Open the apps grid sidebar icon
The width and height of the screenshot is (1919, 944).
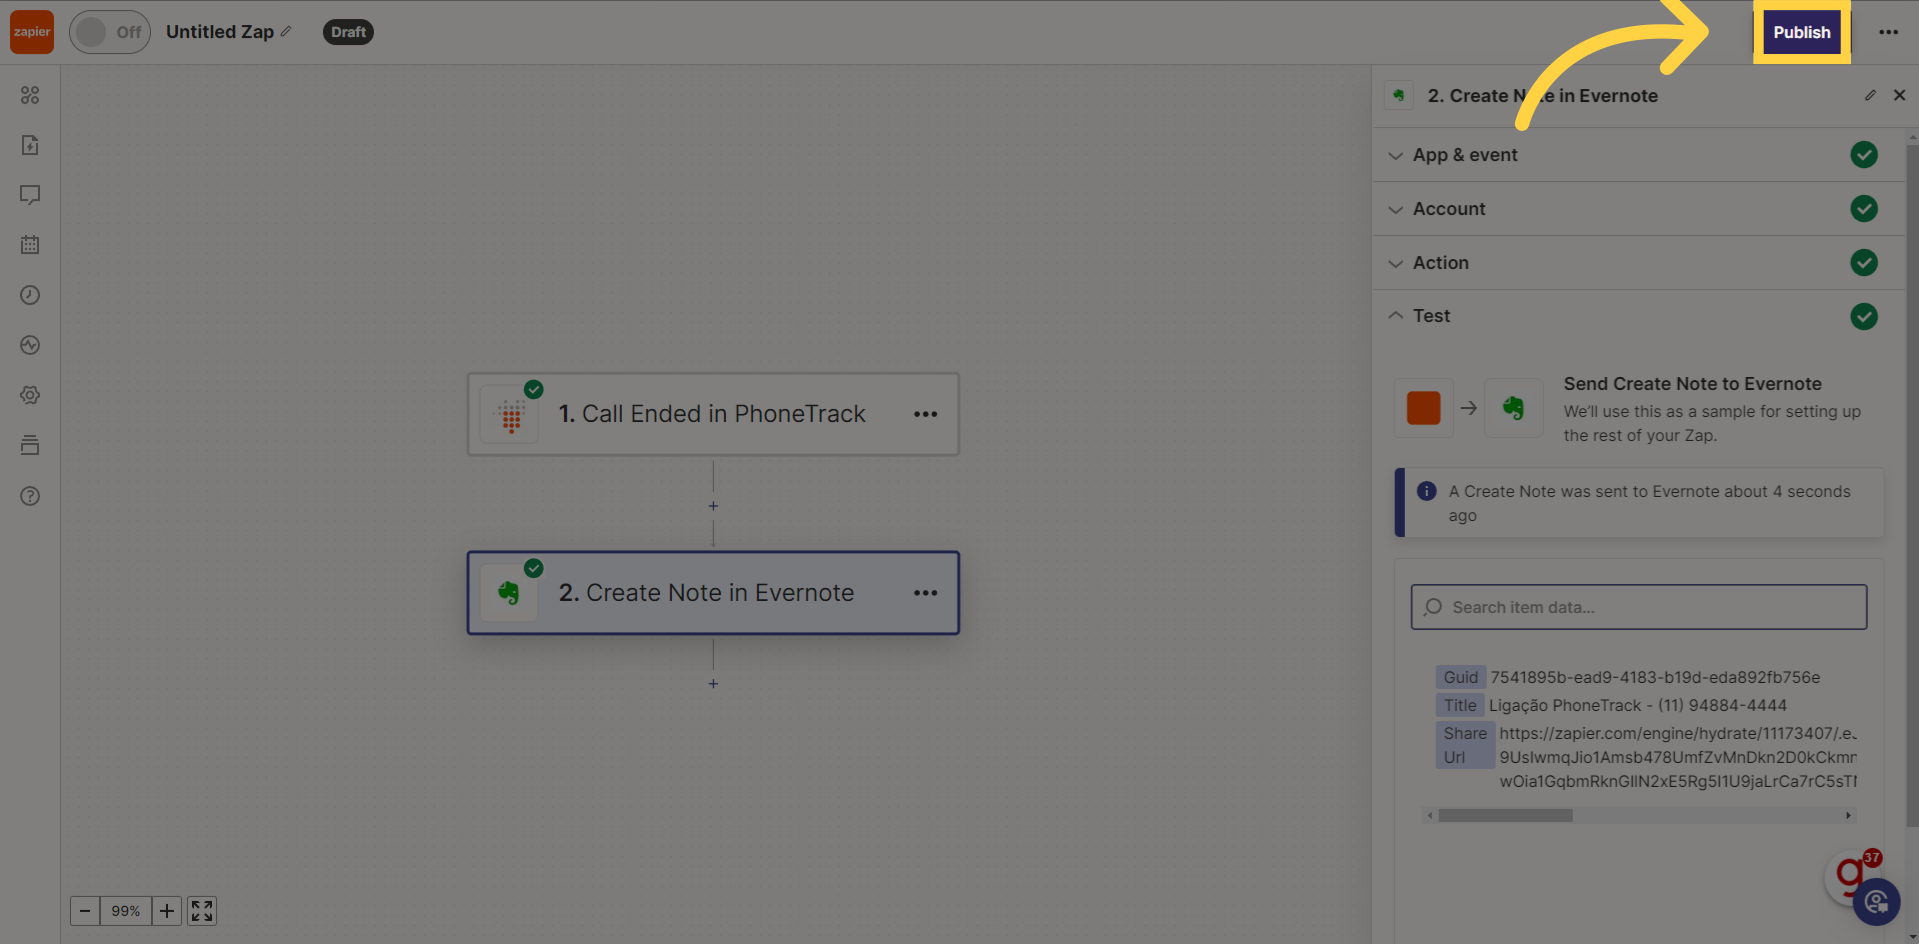pos(30,95)
